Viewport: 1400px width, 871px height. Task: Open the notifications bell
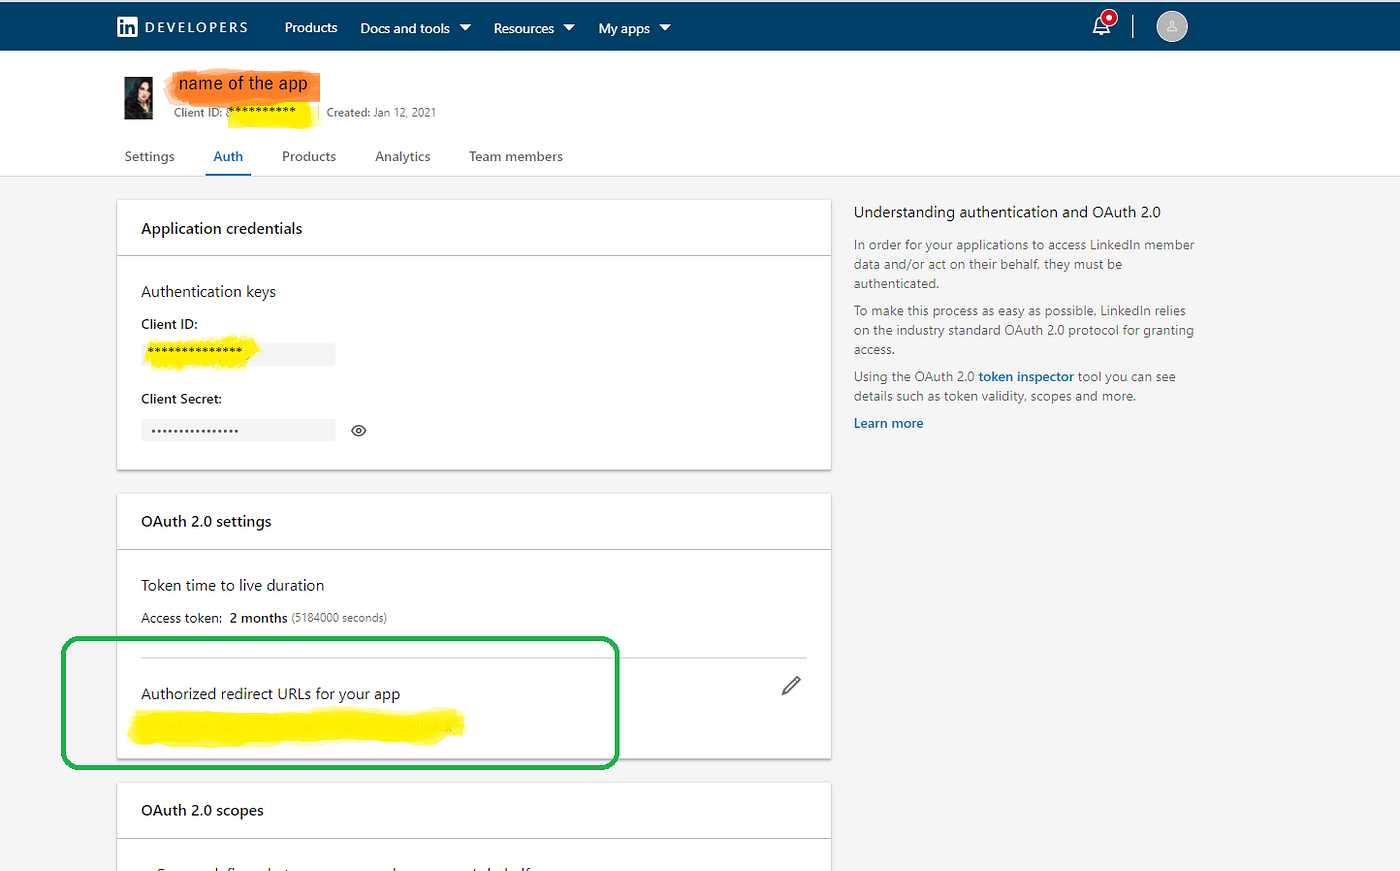[1101, 26]
